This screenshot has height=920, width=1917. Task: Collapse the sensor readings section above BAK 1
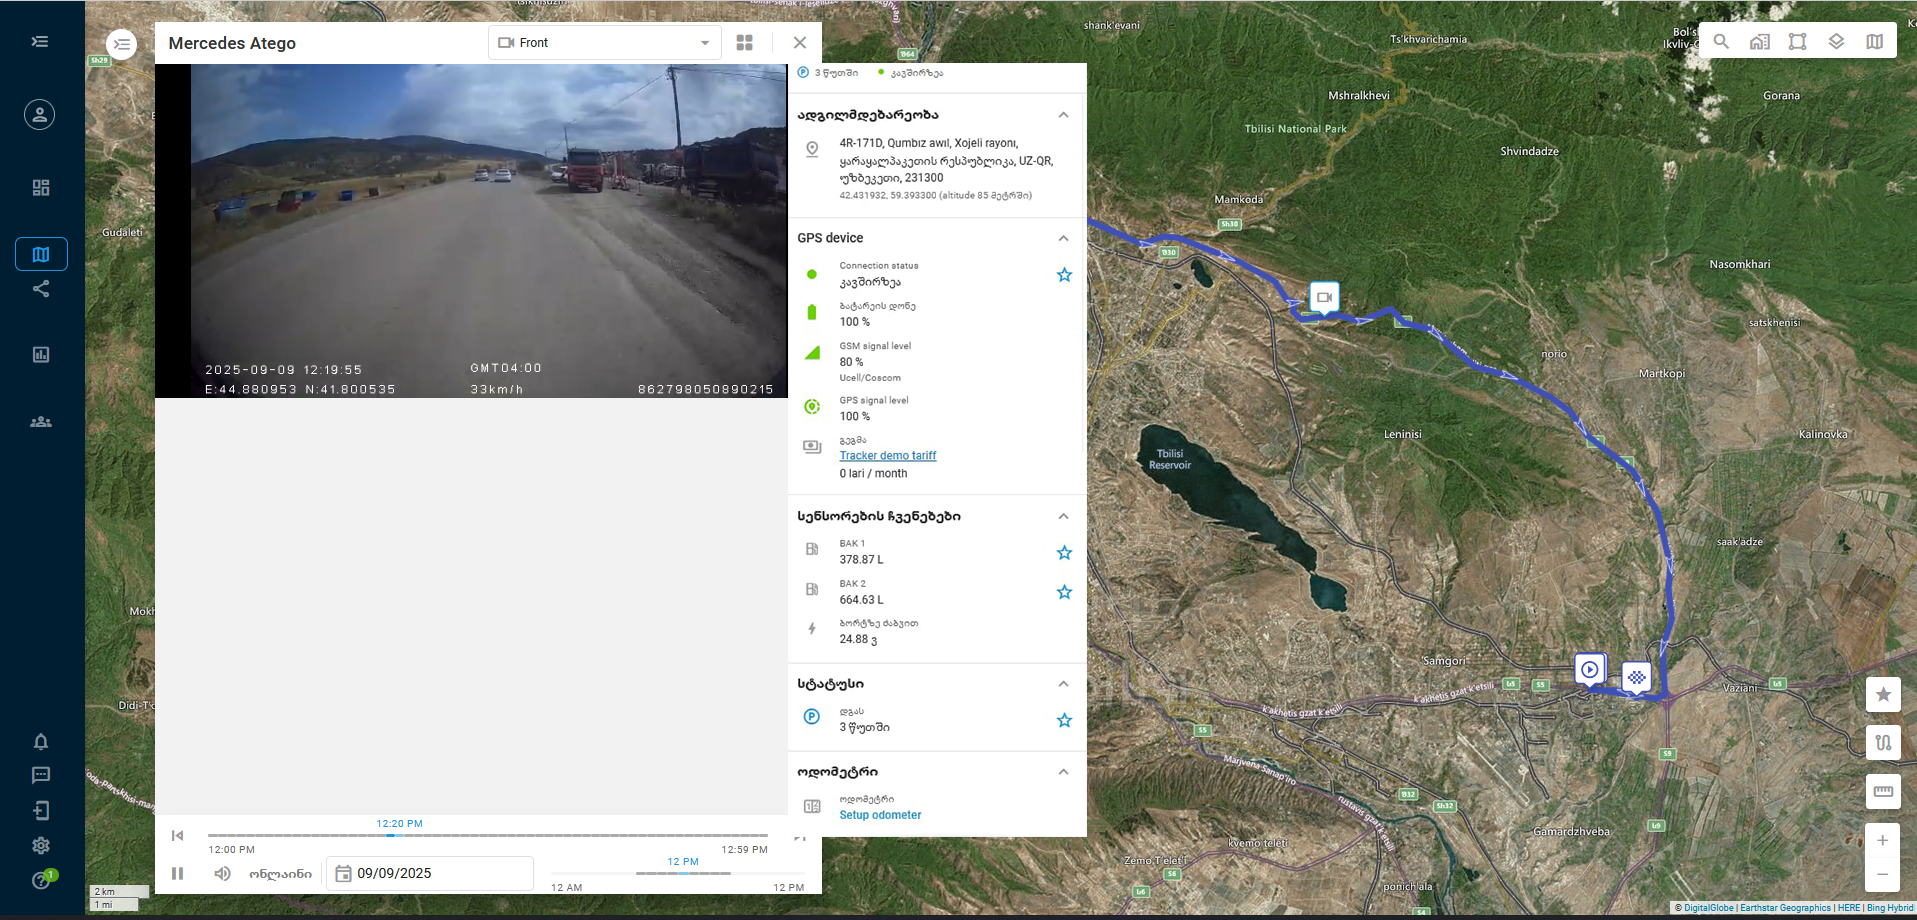1063,516
